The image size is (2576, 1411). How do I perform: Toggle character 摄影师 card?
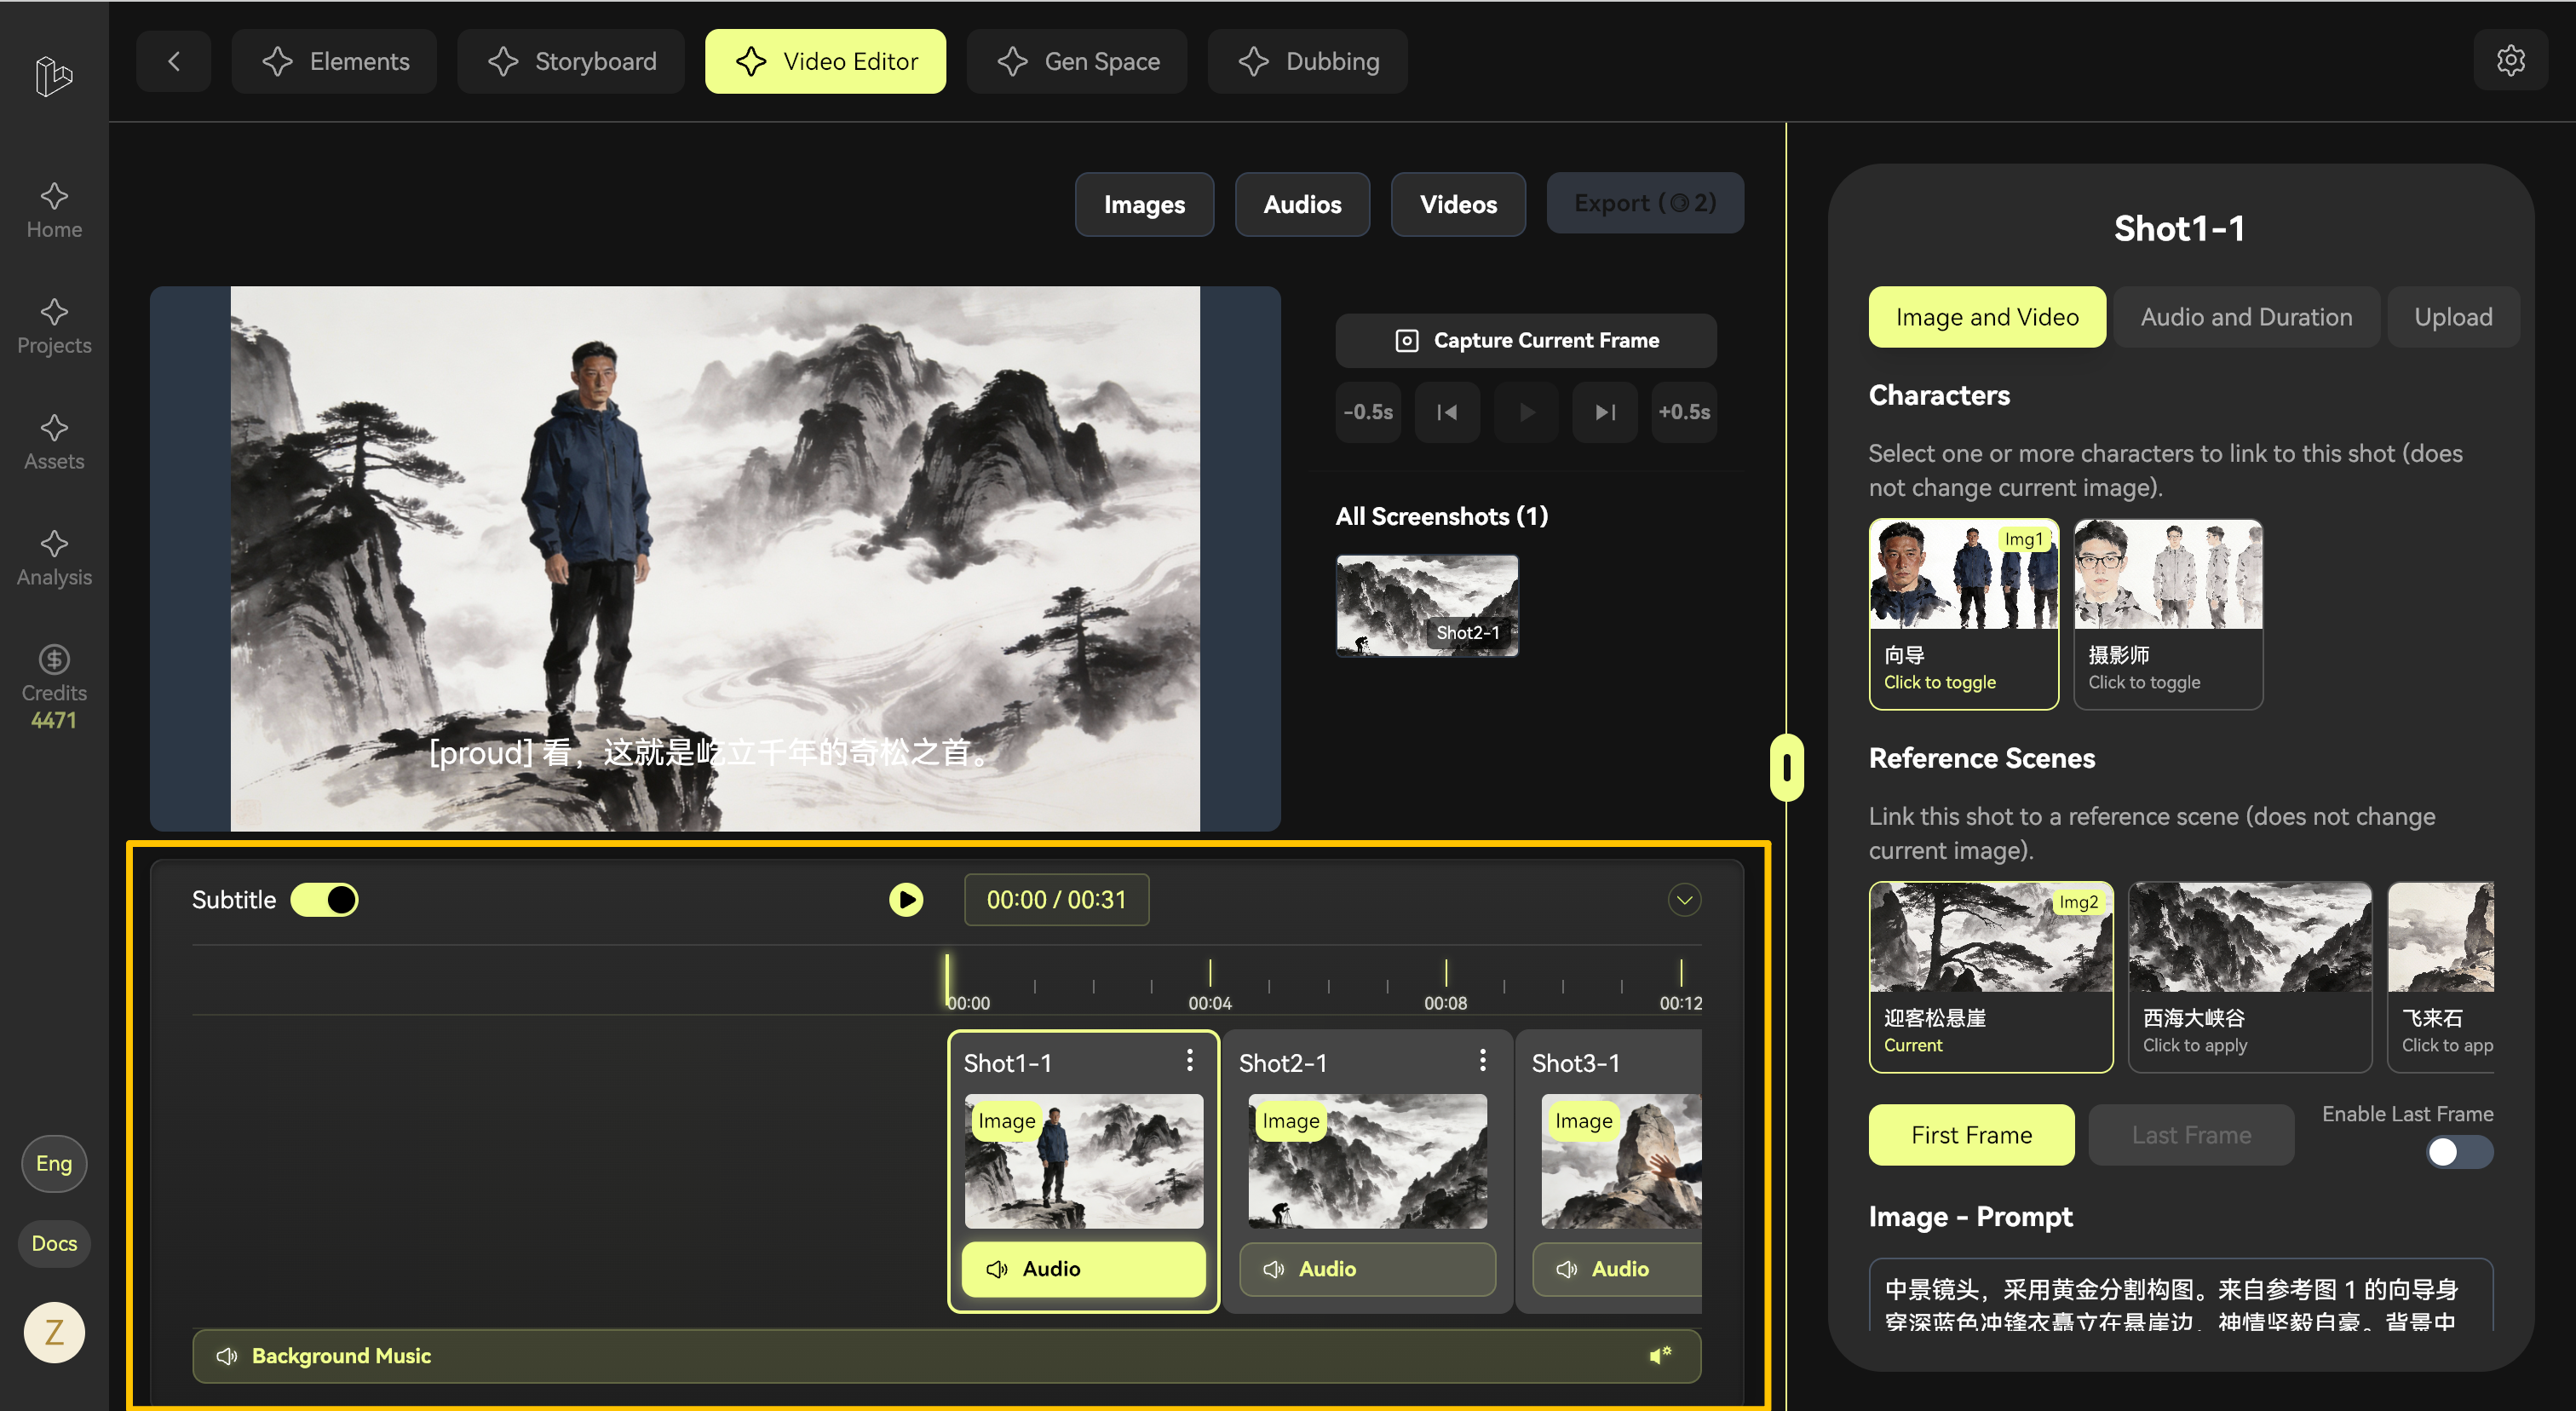point(2167,613)
